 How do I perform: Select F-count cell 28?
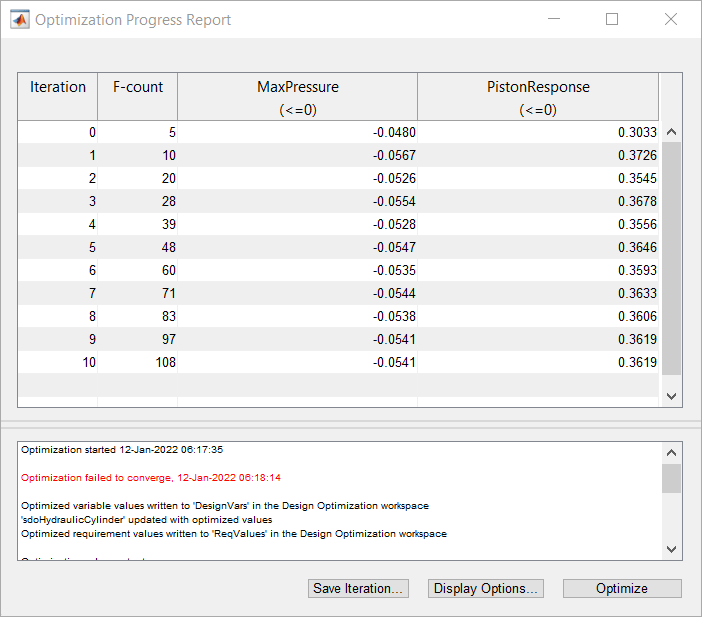[x=137, y=201]
